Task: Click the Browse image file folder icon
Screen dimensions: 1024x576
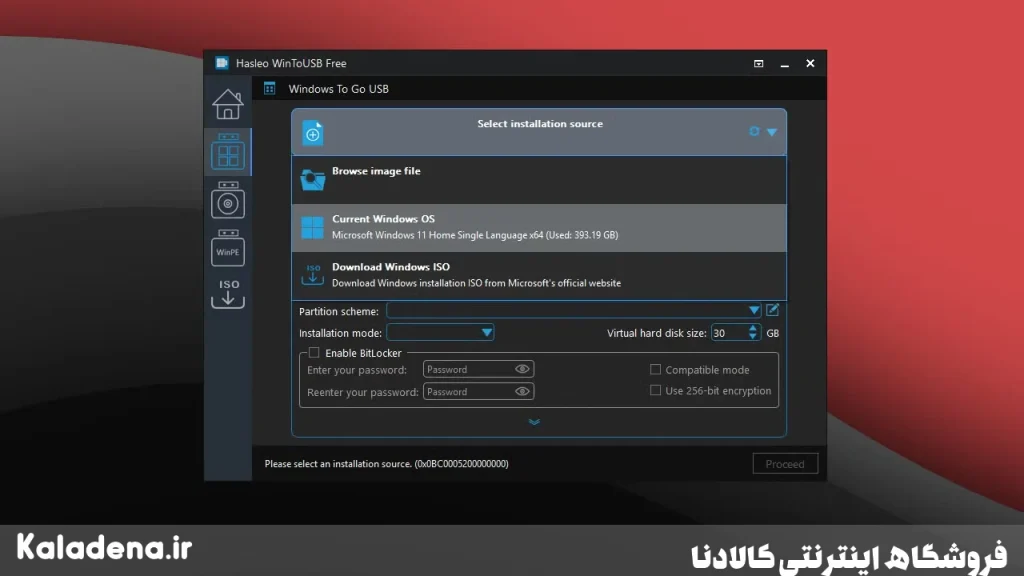Action: click(x=313, y=180)
